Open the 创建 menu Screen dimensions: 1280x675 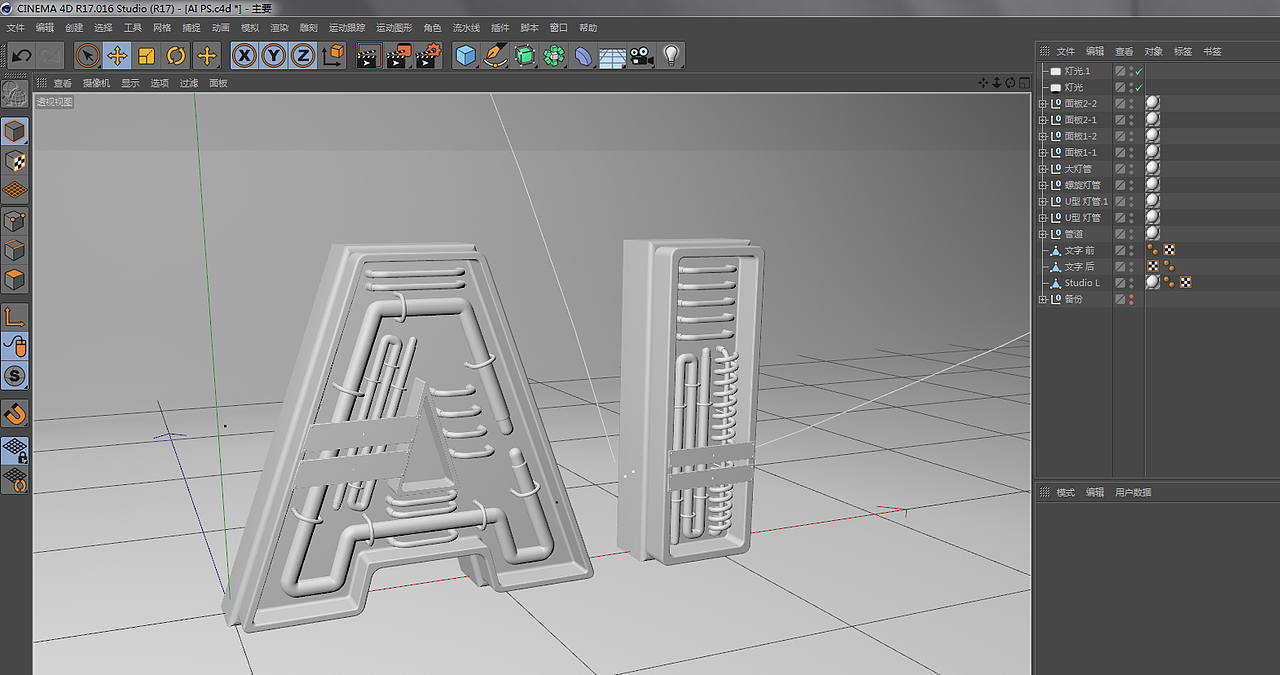tap(74, 28)
